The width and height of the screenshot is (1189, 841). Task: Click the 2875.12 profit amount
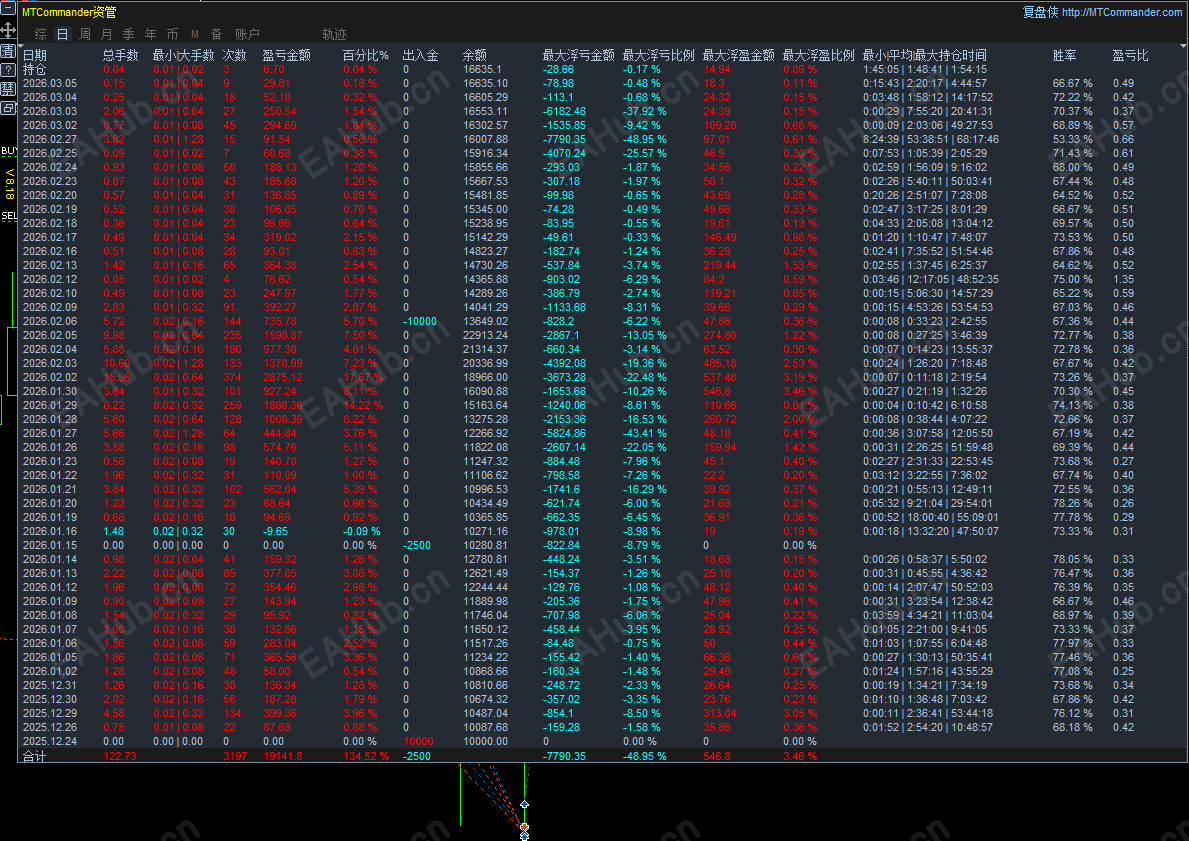pos(282,378)
